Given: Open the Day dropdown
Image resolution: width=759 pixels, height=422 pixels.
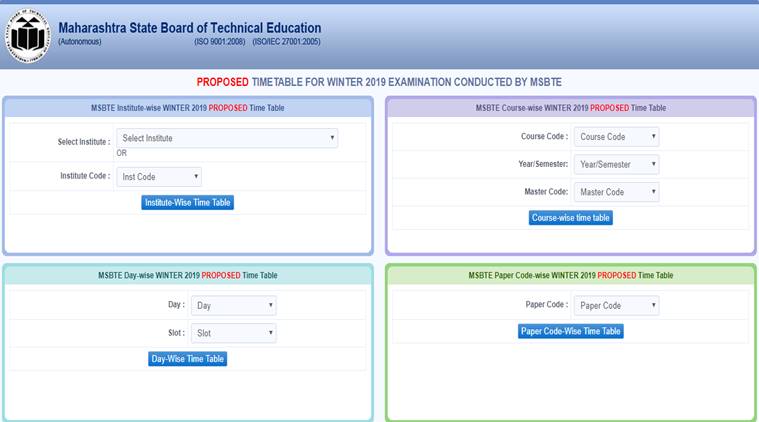Looking at the screenshot, I should (233, 306).
